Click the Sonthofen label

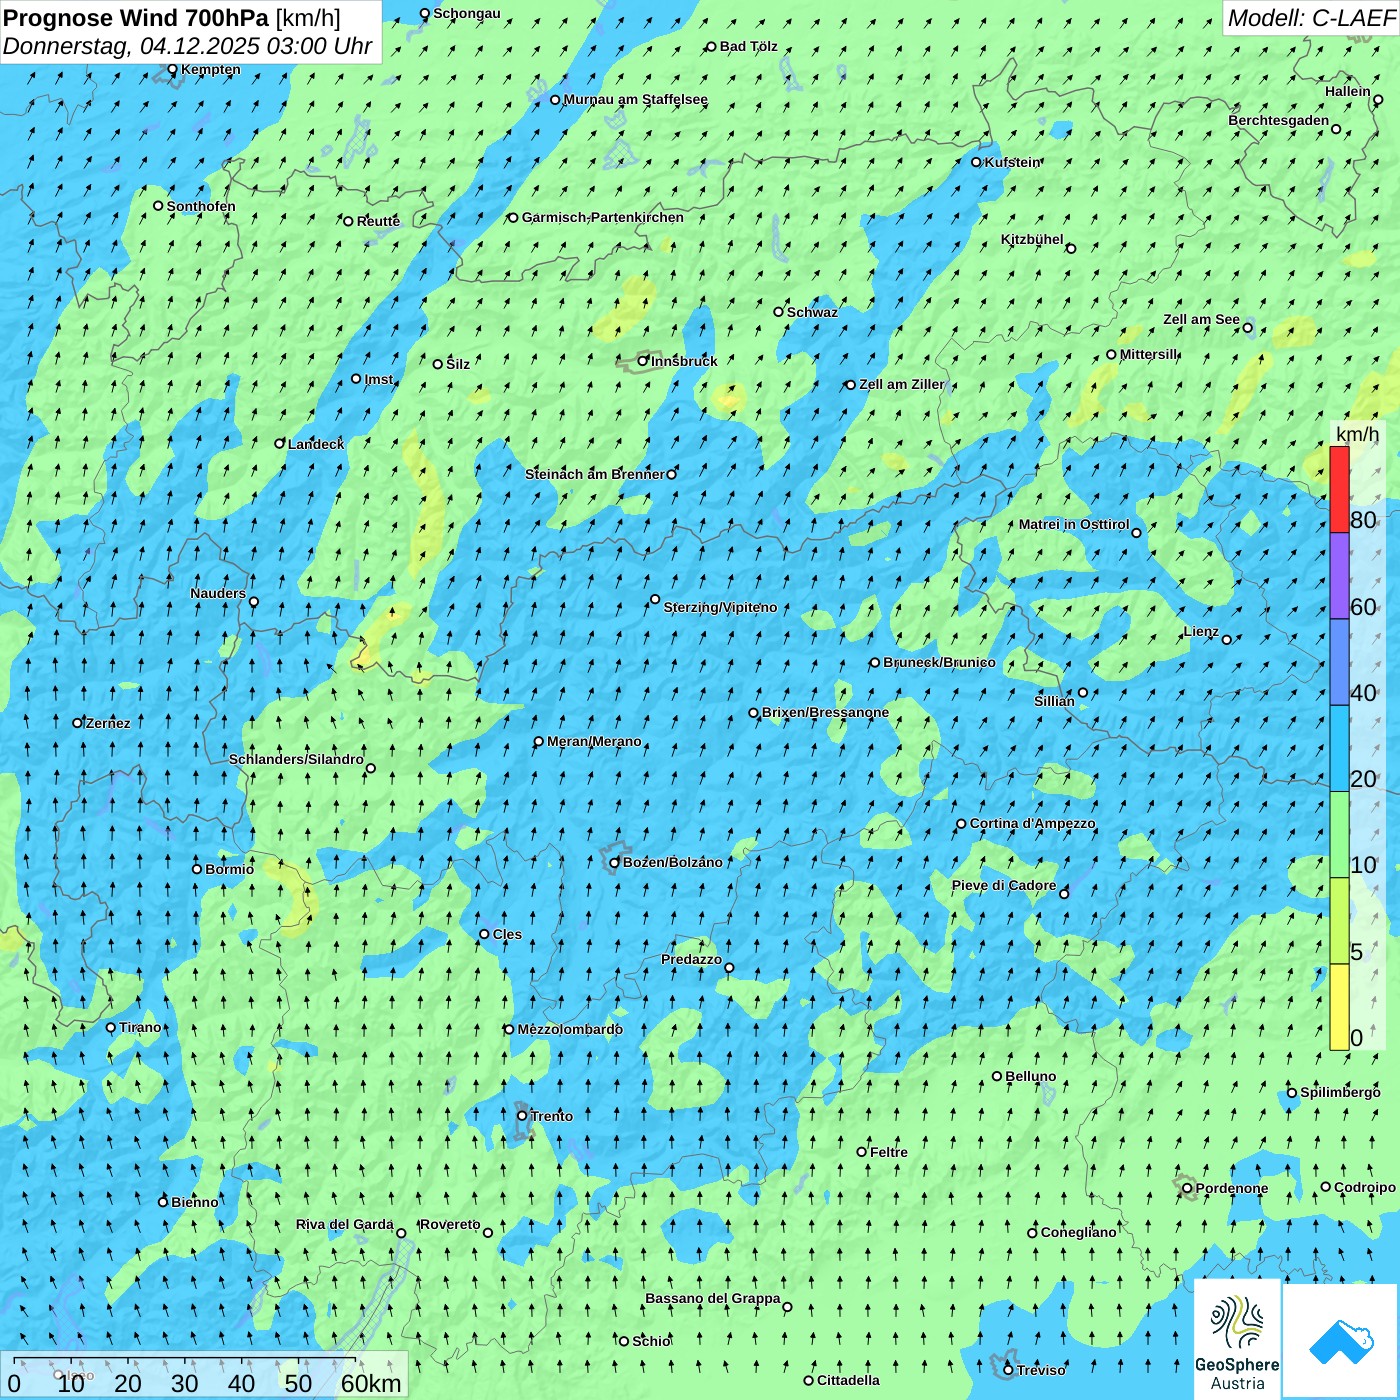pyautogui.click(x=201, y=206)
